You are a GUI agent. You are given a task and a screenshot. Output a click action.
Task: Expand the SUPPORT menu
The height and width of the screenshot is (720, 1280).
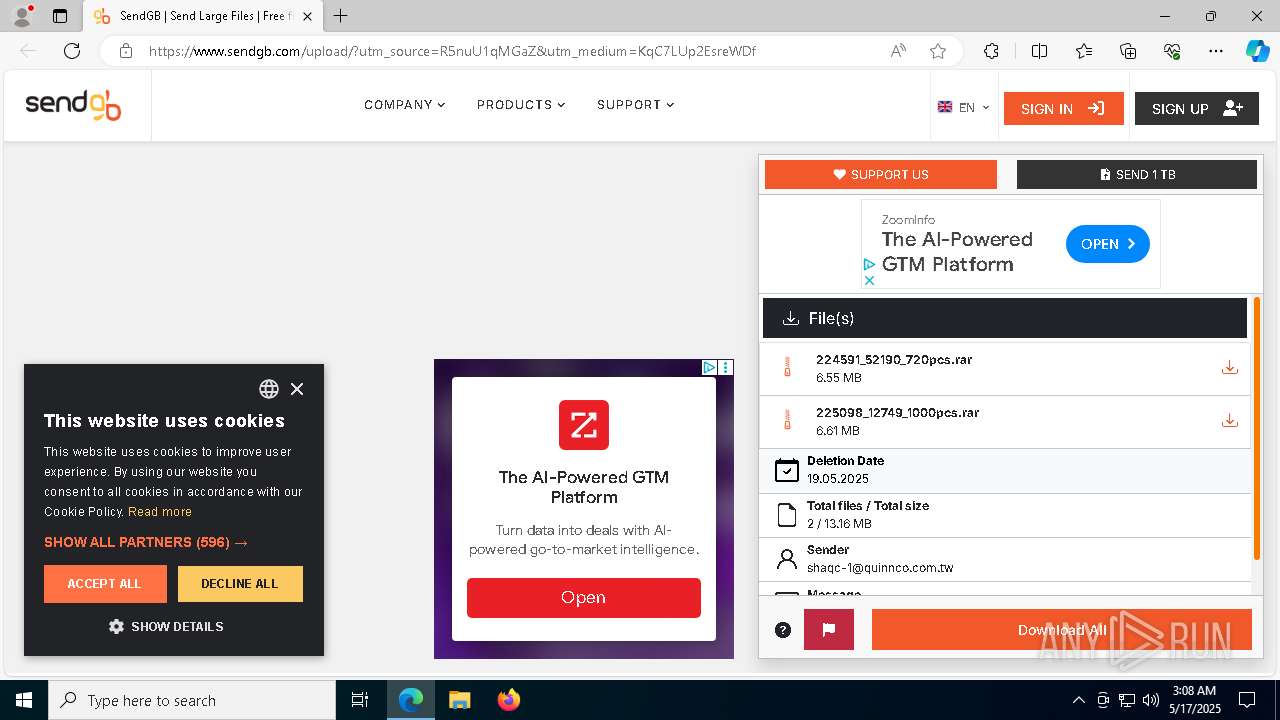coord(635,105)
